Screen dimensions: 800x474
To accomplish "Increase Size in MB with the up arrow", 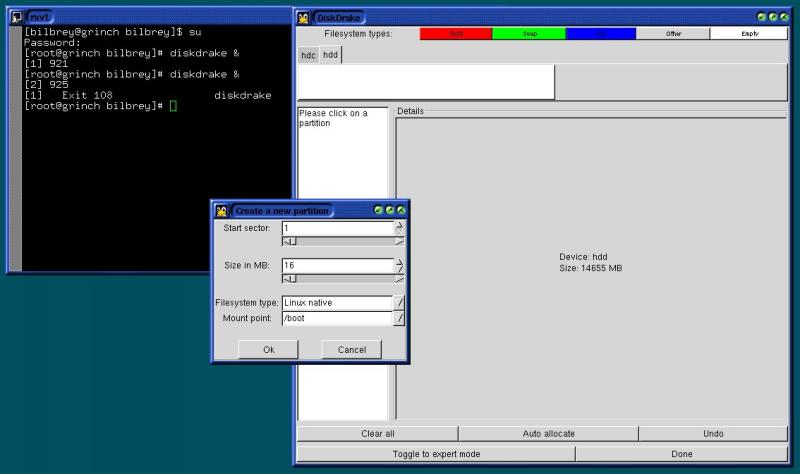I will (399, 262).
